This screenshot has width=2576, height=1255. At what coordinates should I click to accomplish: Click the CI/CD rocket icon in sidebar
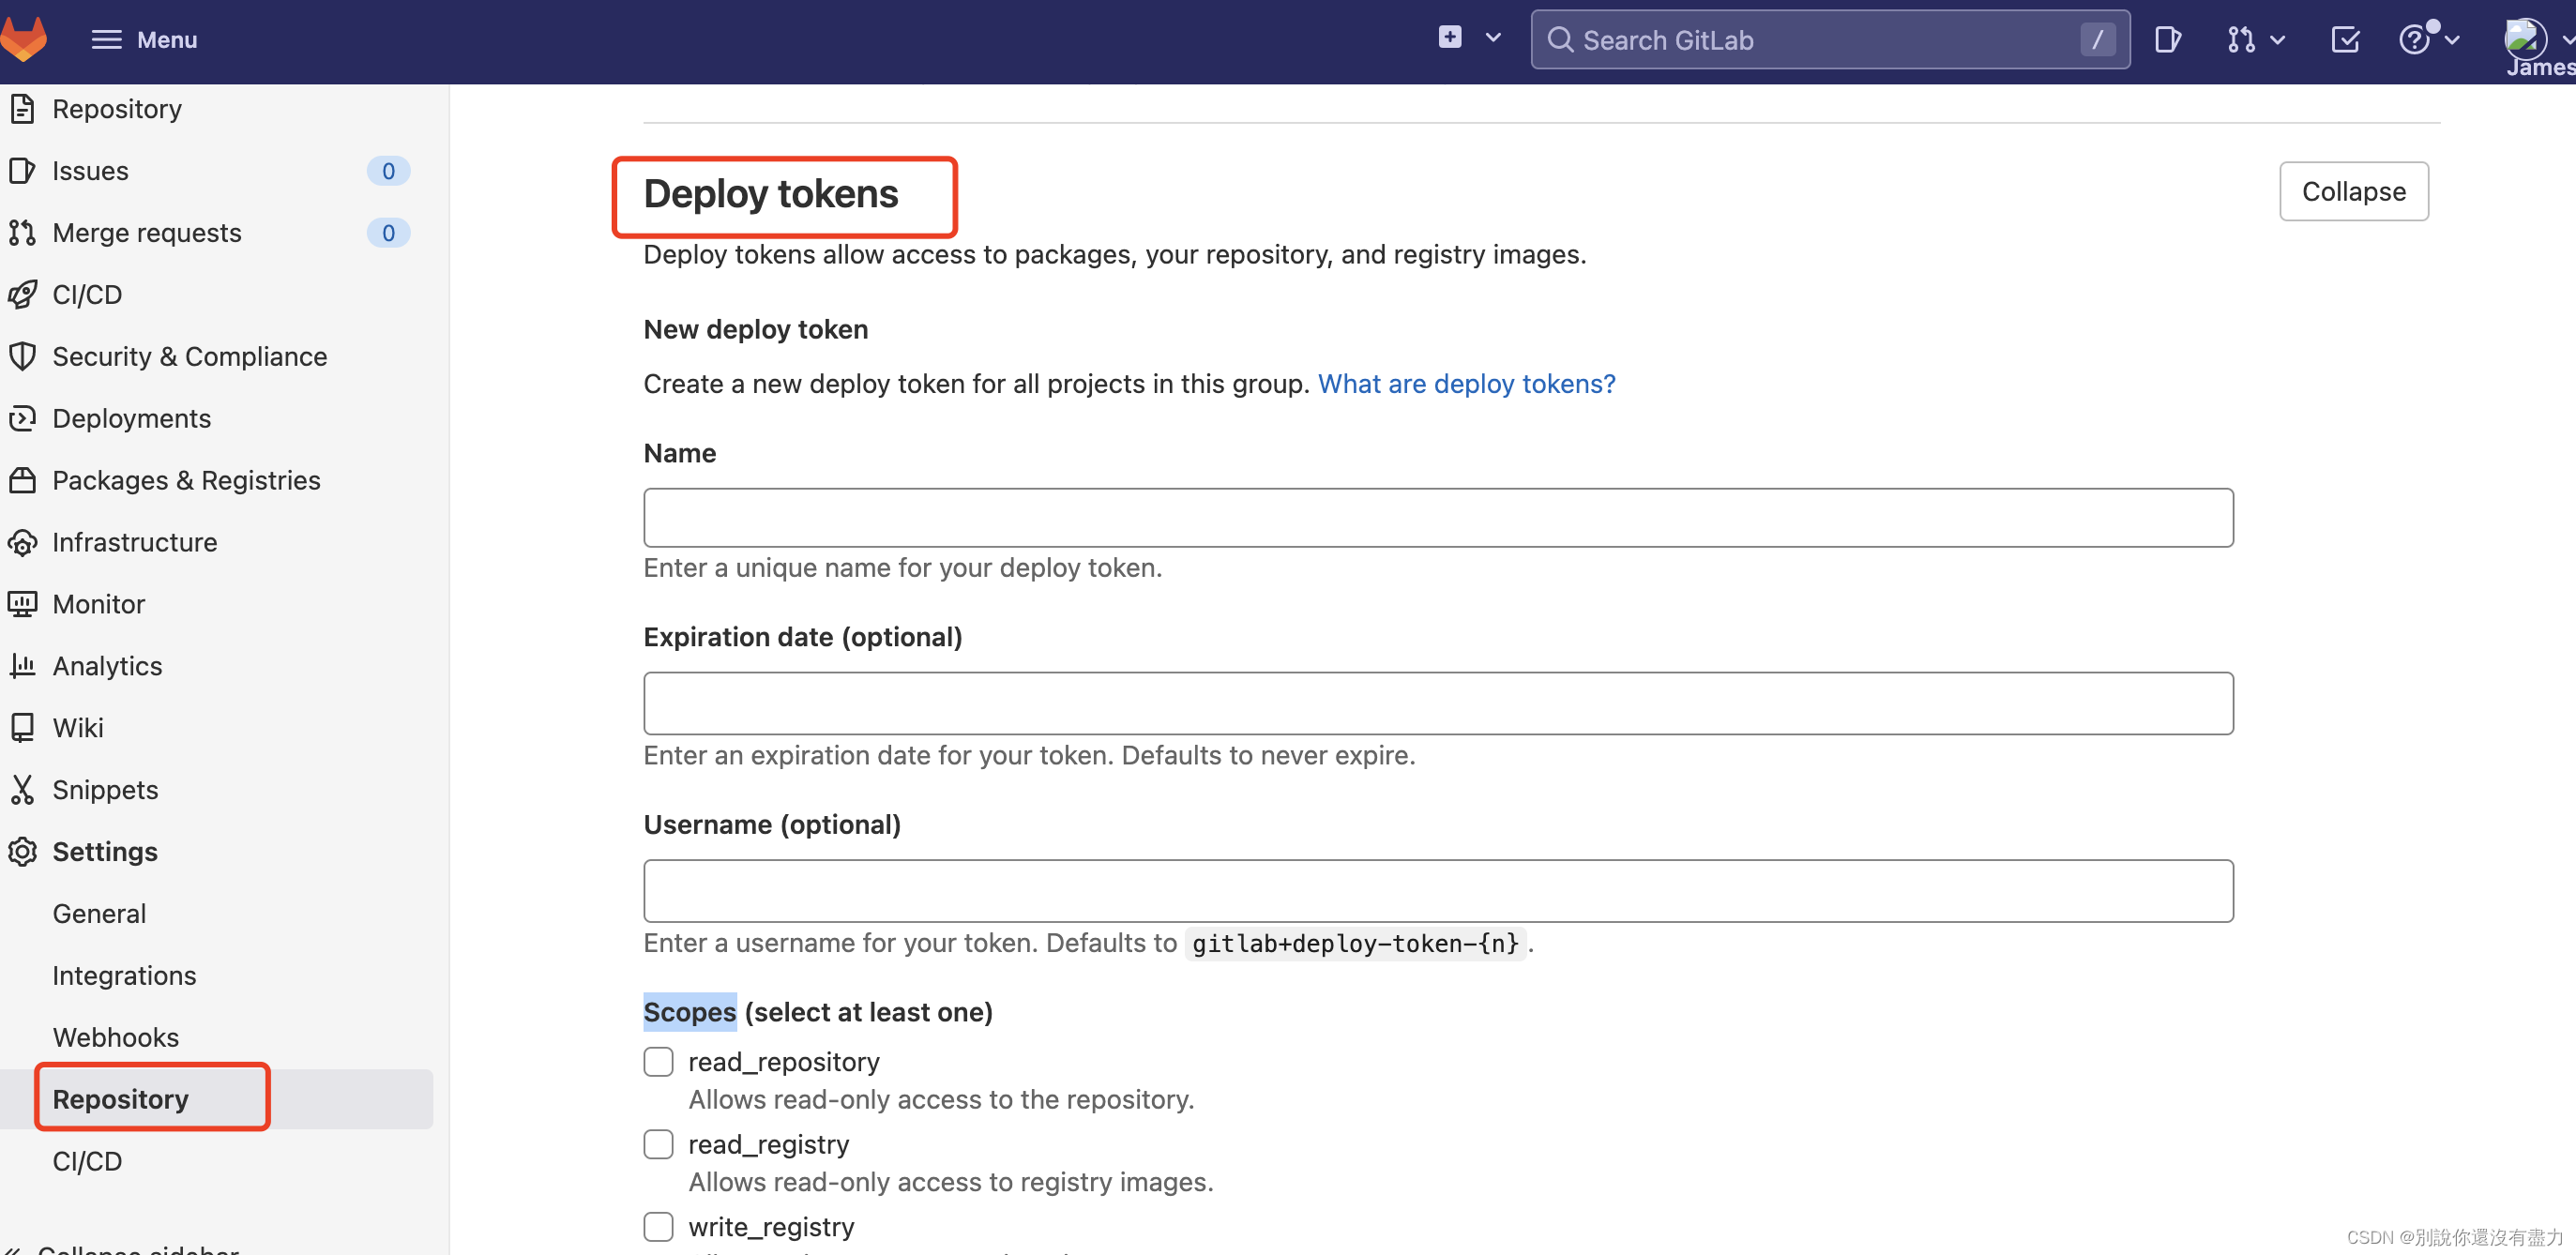(x=22, y=294)
